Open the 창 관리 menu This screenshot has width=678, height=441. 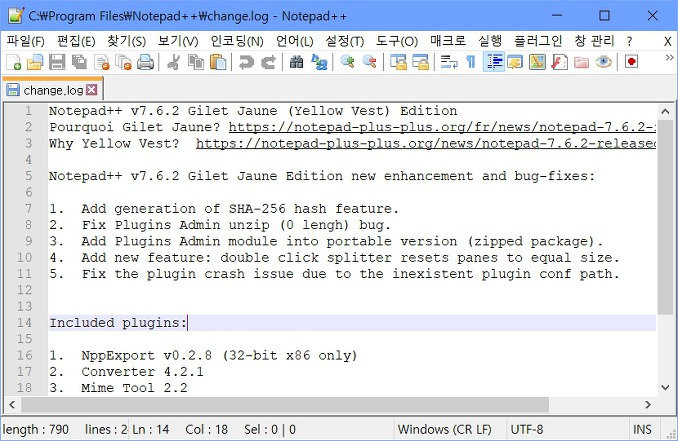click(594, 41)
